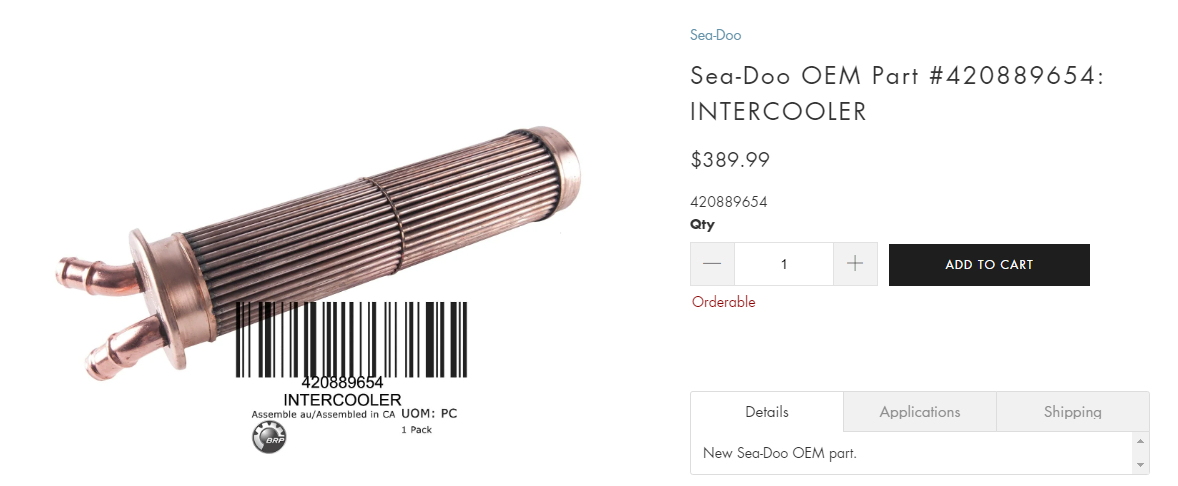Viewport: 1178px width, 486px height.
Task: Show the Shipping tab
Action: pyautogui.click(x=1072, y=412)
